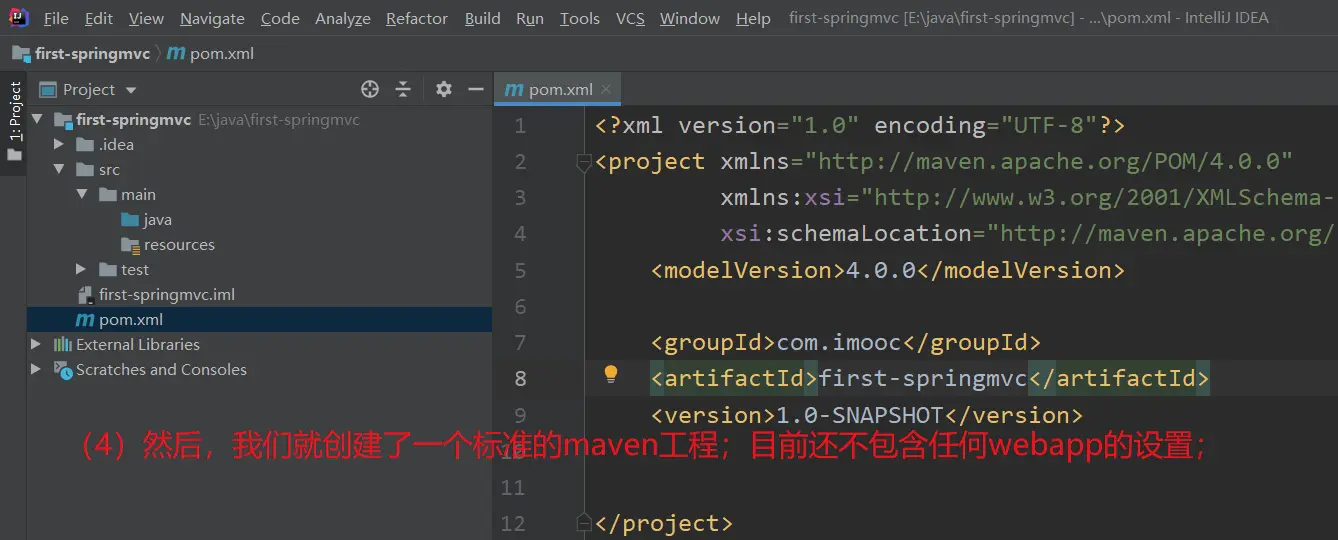Click the Scratches and Consoles icon
Viewport: 1338px width, 540px height.
point(63,370)
